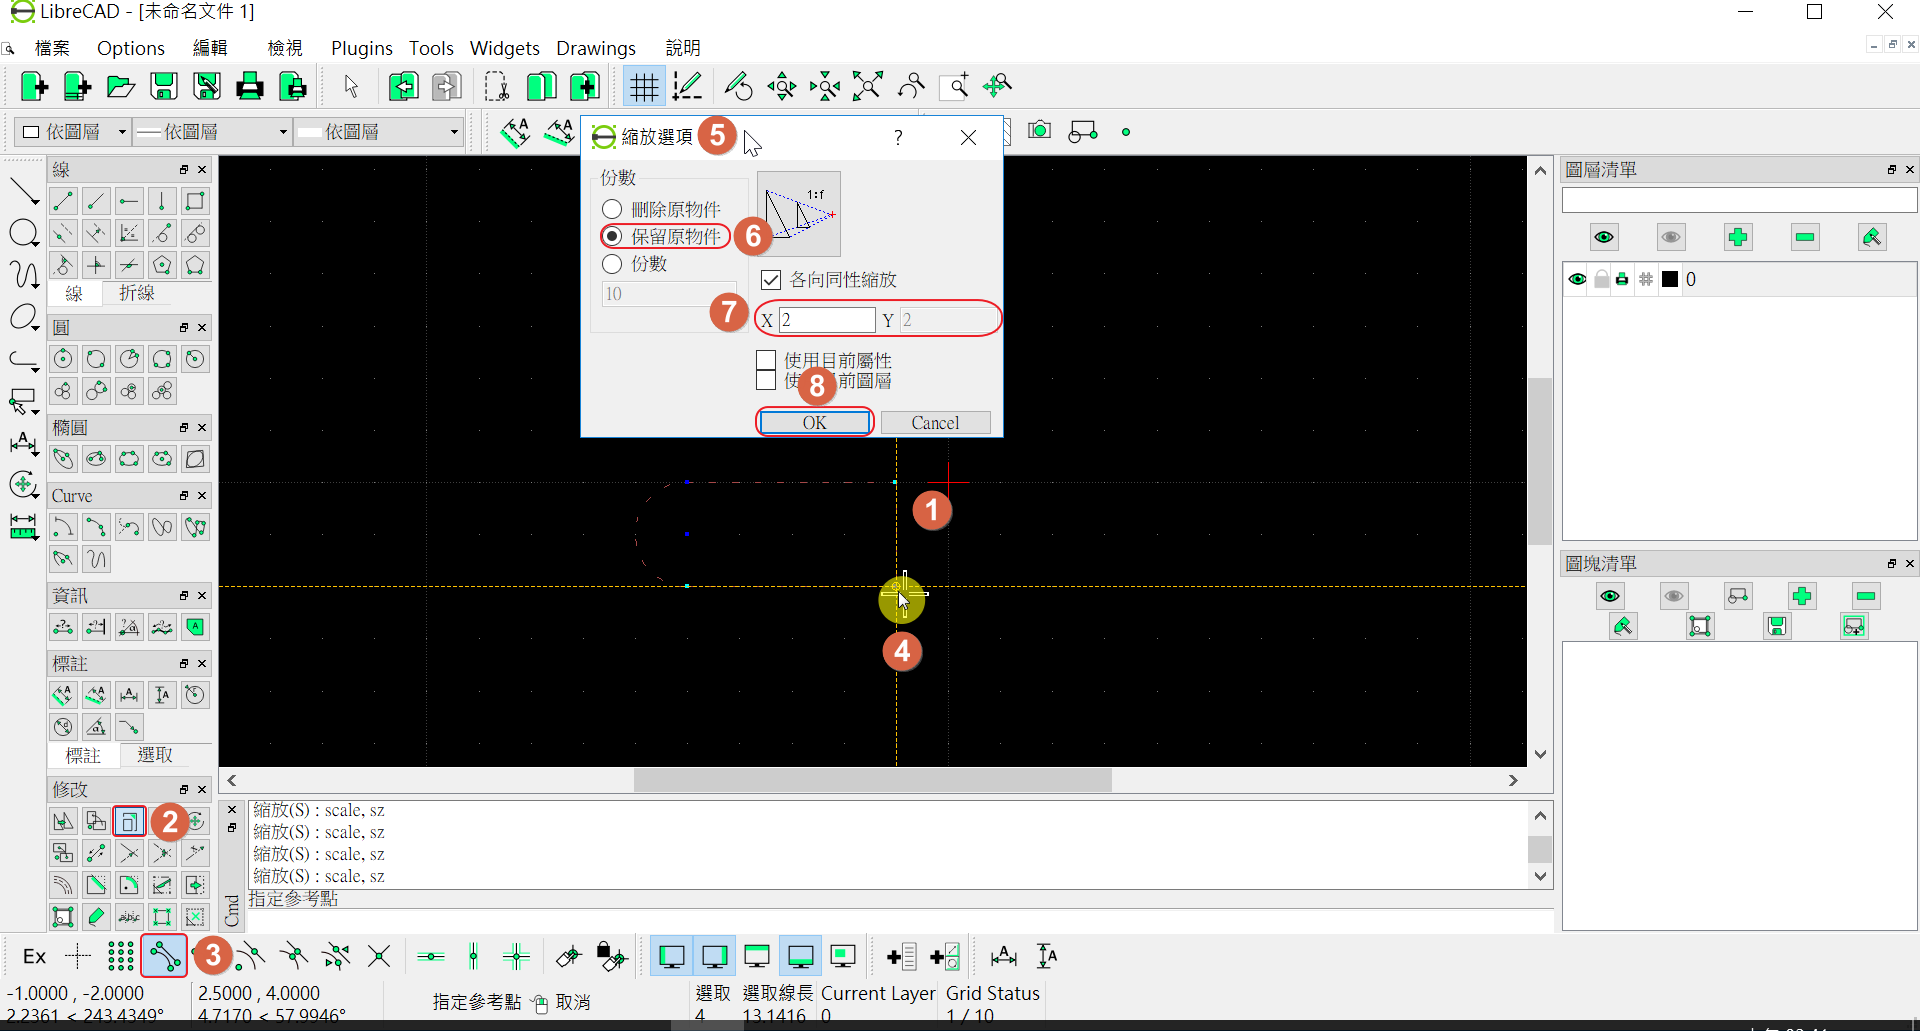Image resolution: width=1920 pixels, height=1031 pixels.
Task: Click Cancel in the scale options dialog
Action: 935,423
